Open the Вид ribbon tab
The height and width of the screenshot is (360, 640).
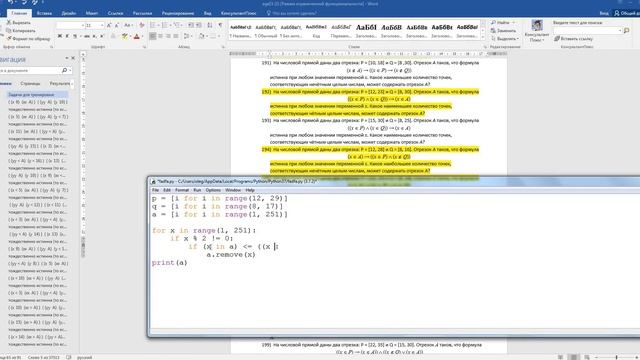pyautogui.click(x=208, y=13)
